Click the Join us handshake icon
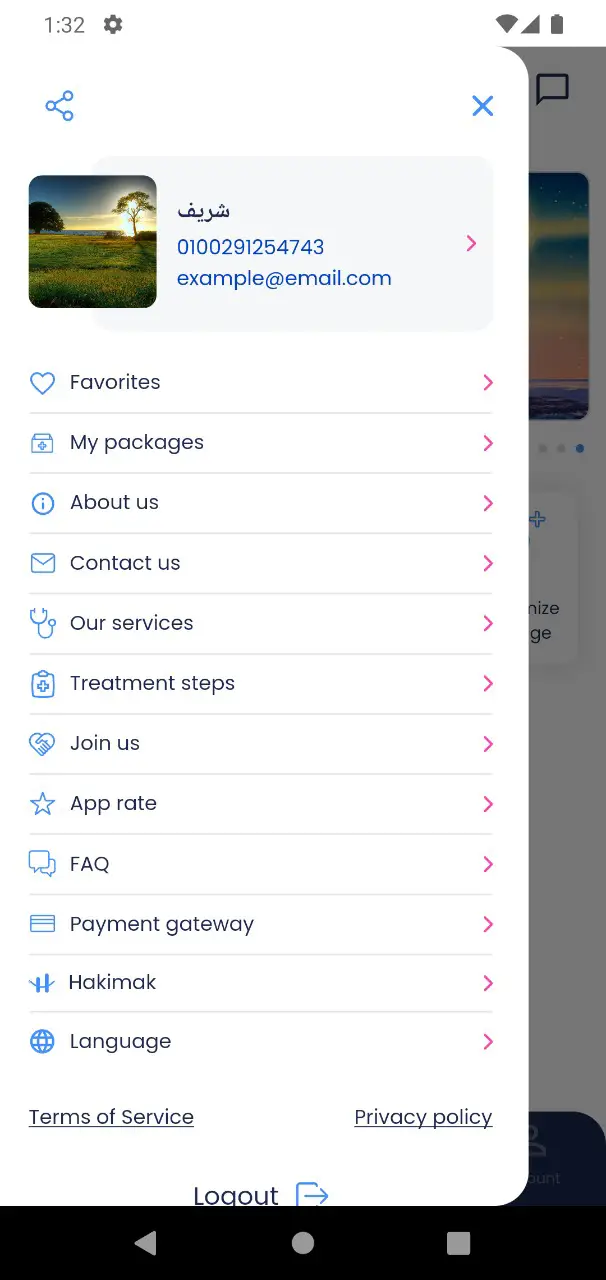 tap(42, 744)
